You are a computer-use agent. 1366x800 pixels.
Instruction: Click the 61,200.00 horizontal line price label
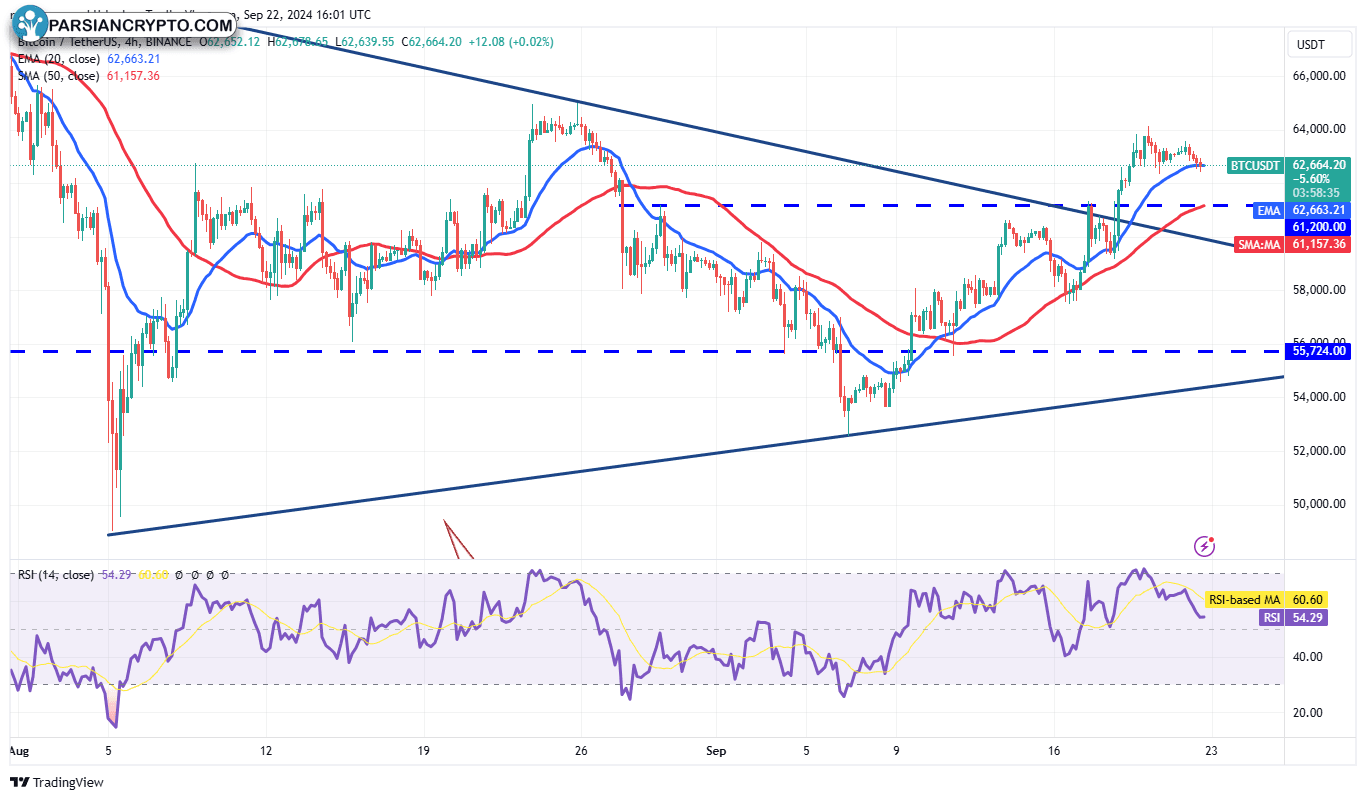[1318, 227]
